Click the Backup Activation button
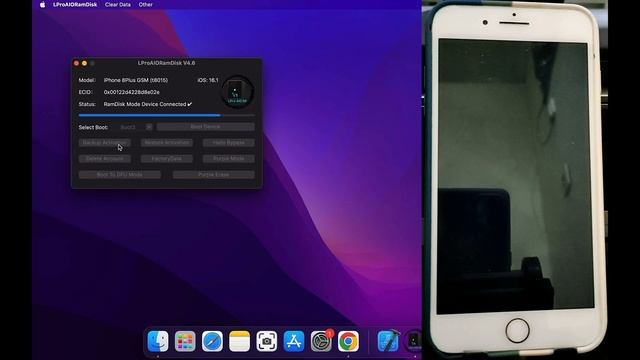The image size is (640, 360). pos(104,142)
